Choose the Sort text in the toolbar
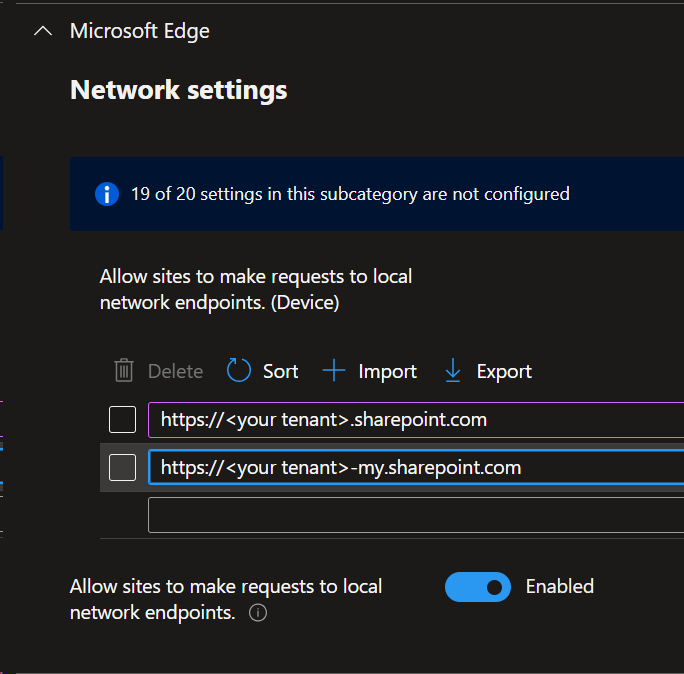The image size is (684, 674). click(280, 371)
